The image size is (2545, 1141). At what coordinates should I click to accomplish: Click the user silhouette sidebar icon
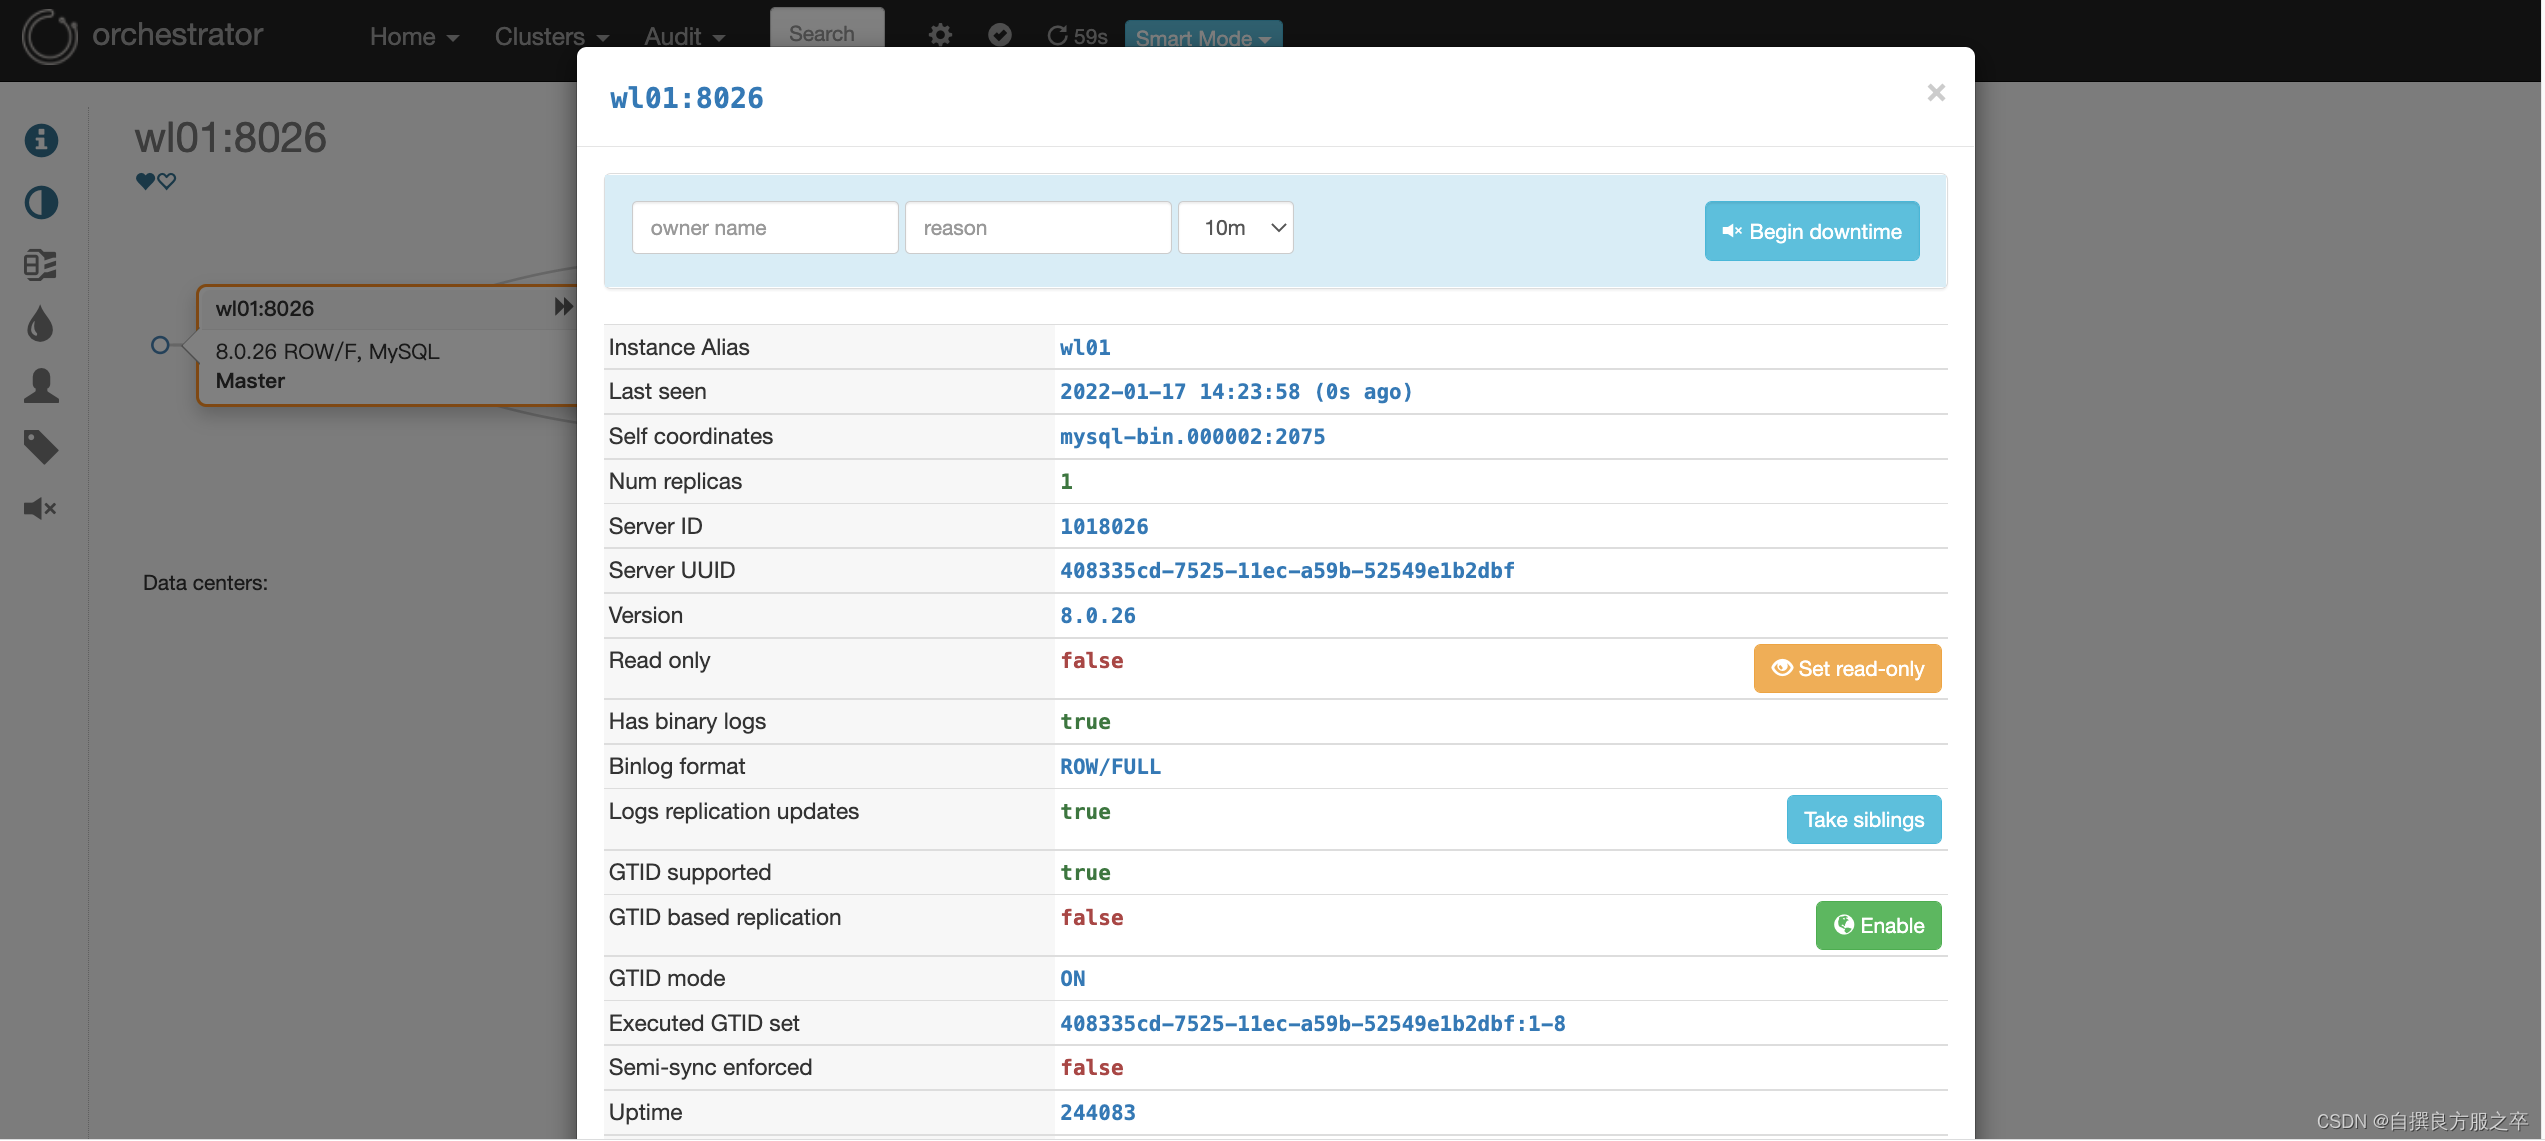point(41,385)
